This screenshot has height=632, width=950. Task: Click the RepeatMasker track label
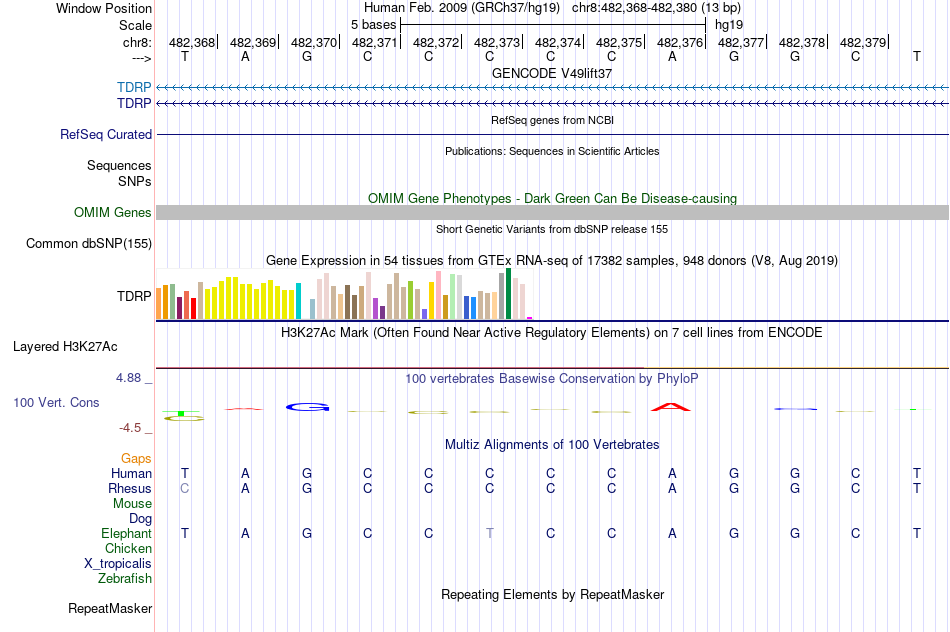pos(110,608)
